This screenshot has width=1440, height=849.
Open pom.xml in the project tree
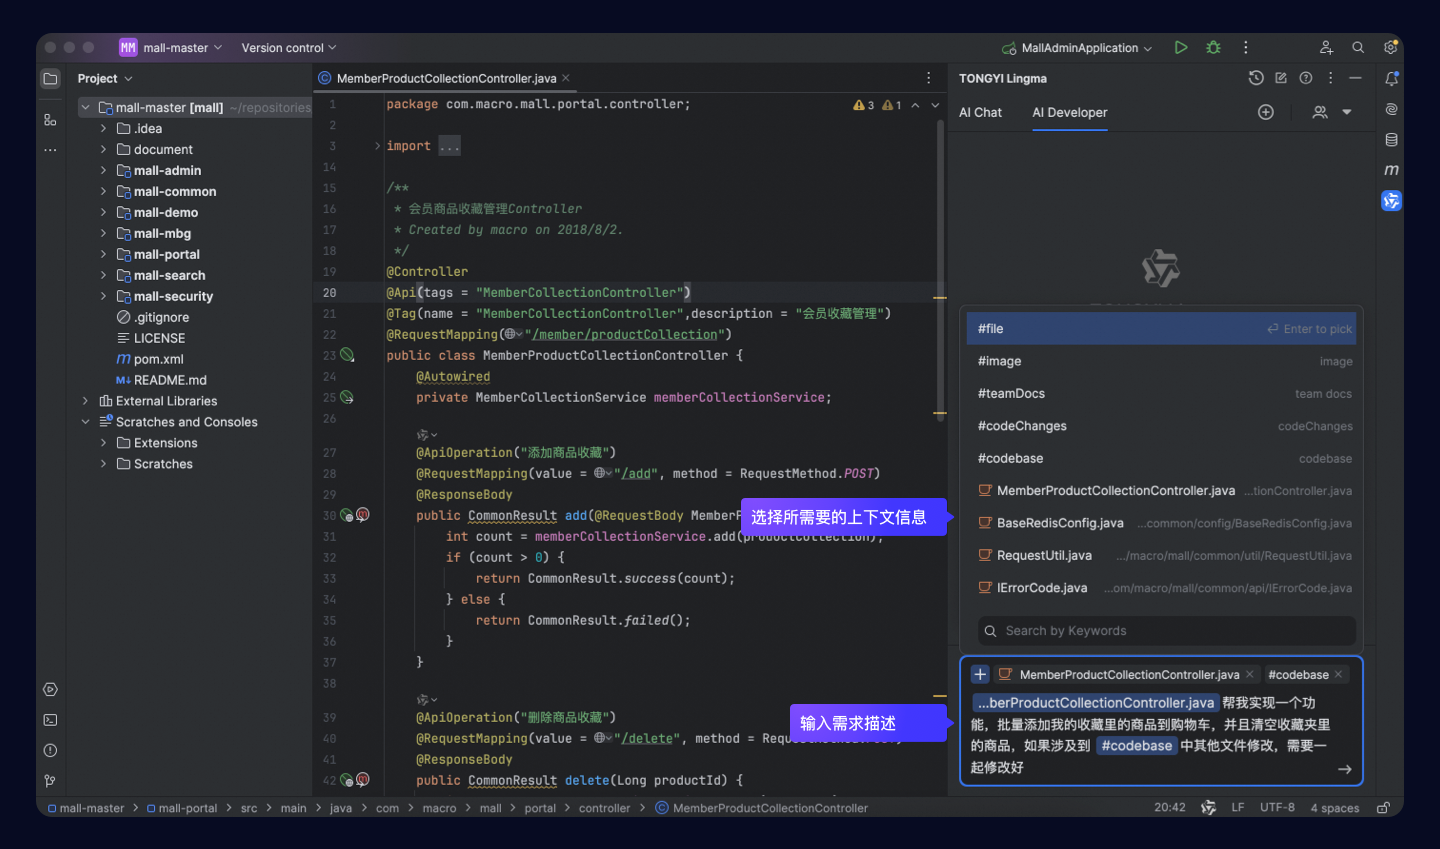(158, 359)
